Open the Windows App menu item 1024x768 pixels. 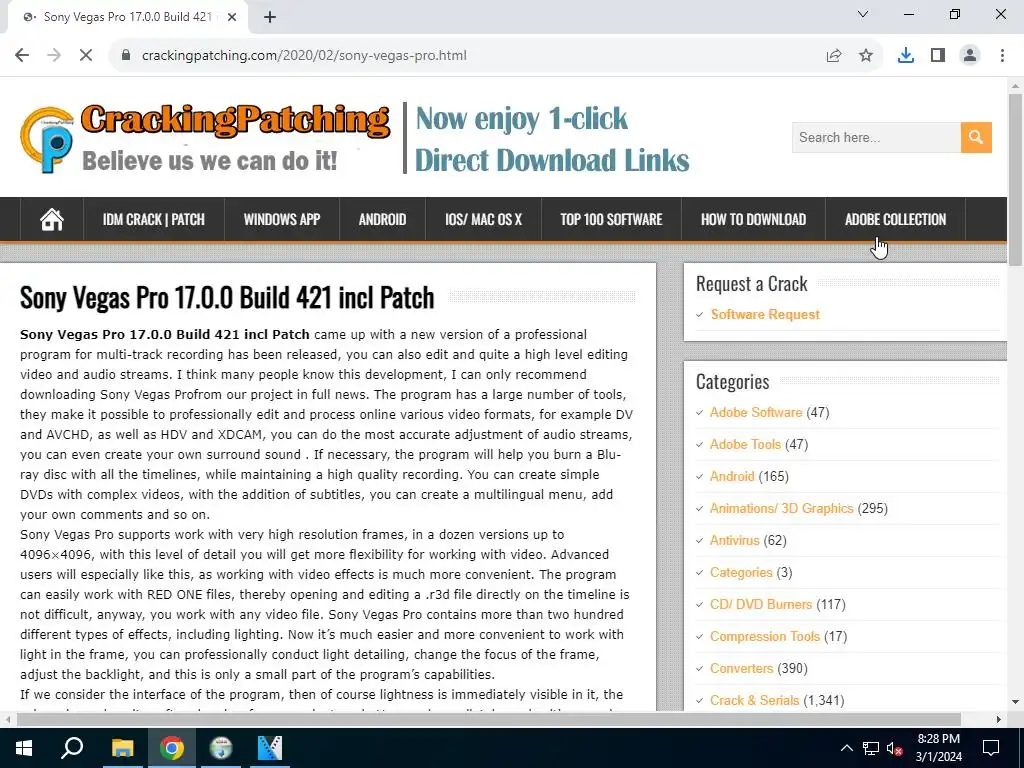tap(281, 219)
